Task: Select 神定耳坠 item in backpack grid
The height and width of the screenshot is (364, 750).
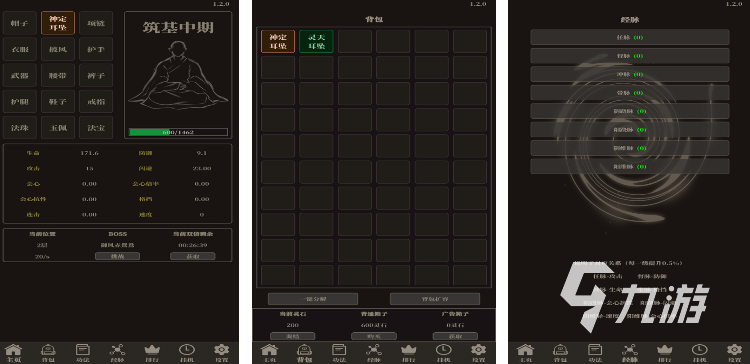Action: pos(278,41)
